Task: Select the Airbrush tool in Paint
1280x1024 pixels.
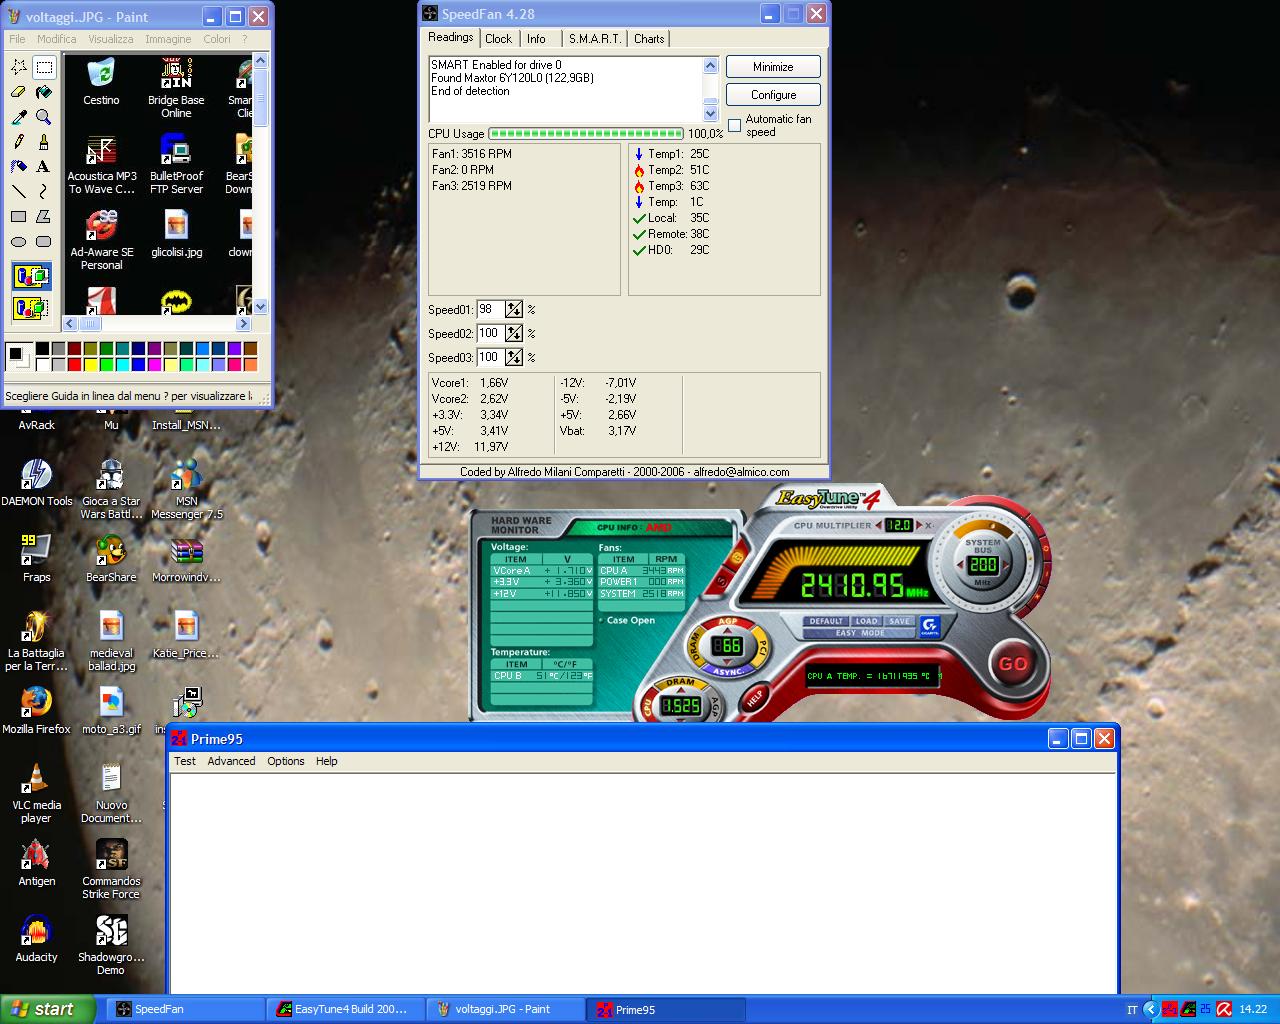Action: [19, 166]
